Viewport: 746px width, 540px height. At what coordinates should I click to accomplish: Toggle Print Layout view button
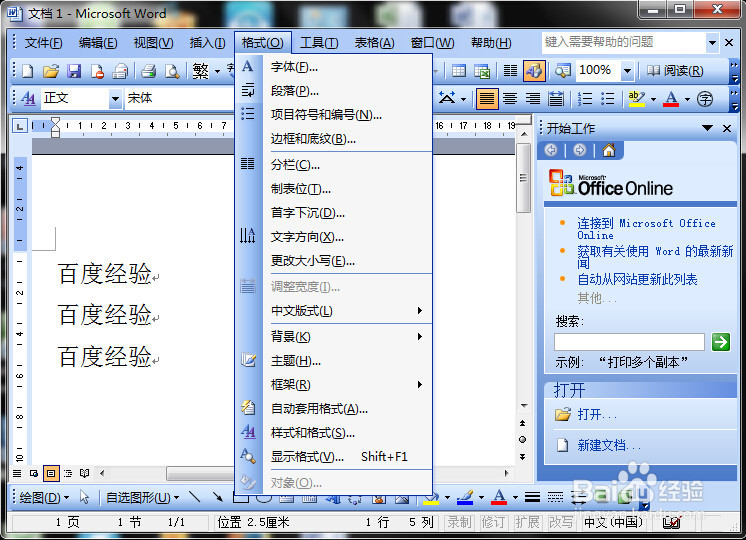pos(51,473)
